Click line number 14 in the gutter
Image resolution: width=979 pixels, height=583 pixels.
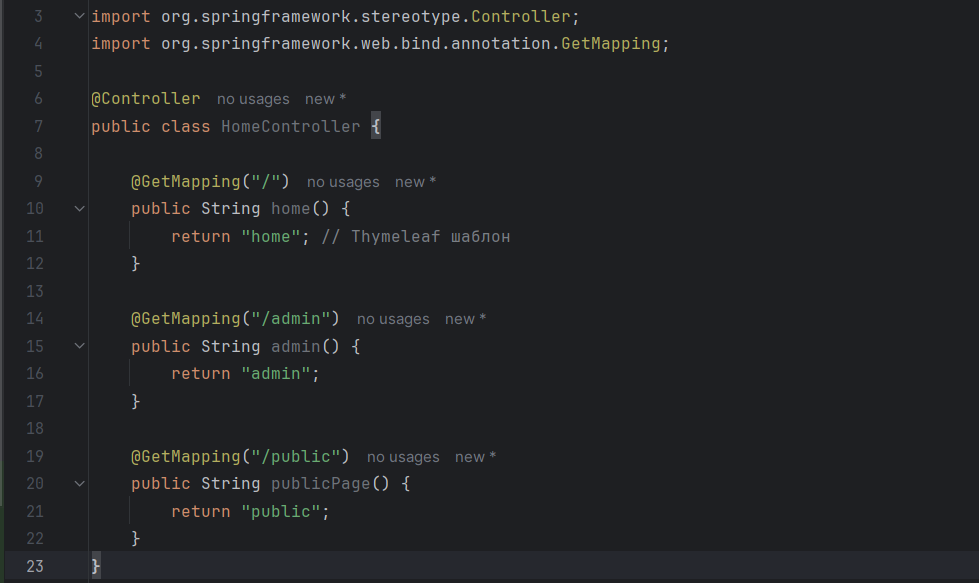(35, 319)
